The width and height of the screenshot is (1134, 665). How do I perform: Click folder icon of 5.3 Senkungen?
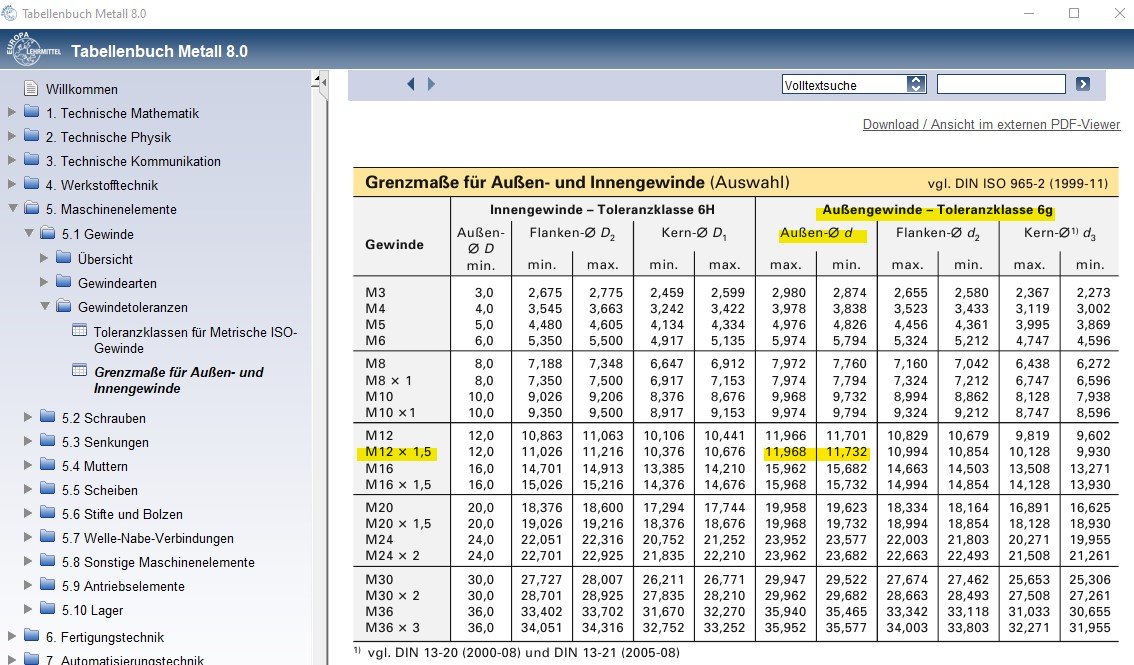pos(48,440)
